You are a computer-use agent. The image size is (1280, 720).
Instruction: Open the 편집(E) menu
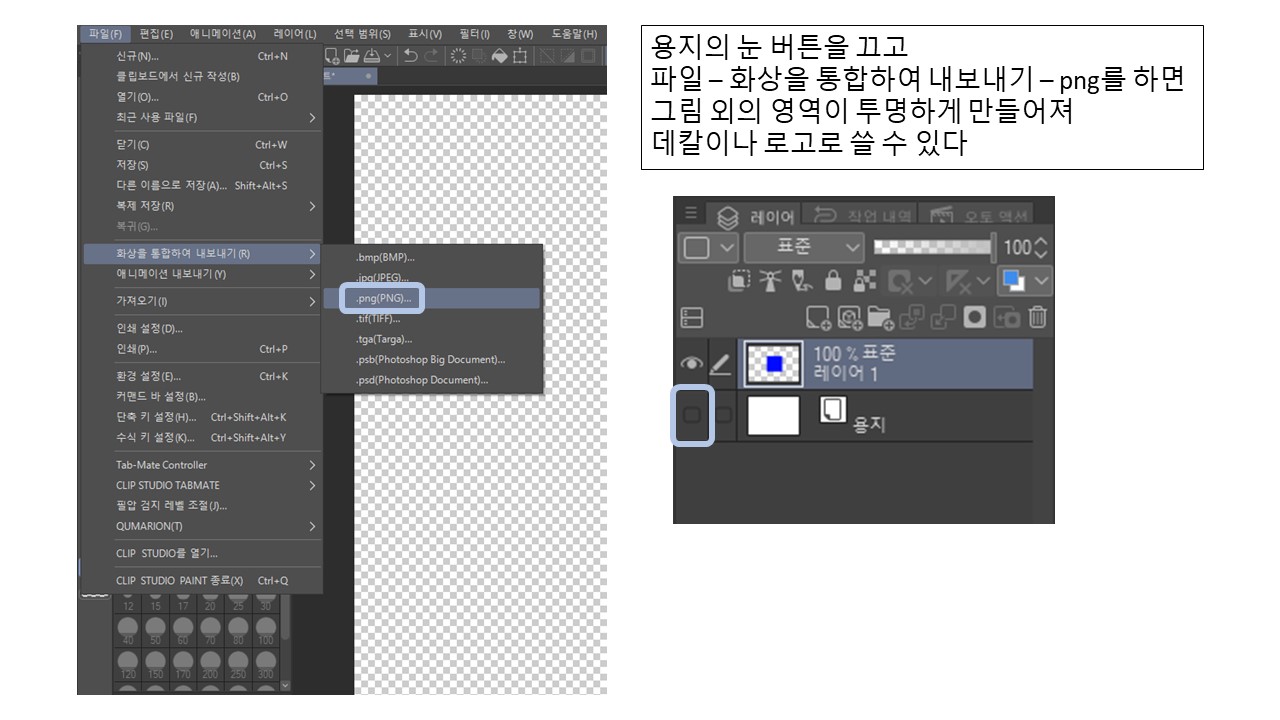154,33
